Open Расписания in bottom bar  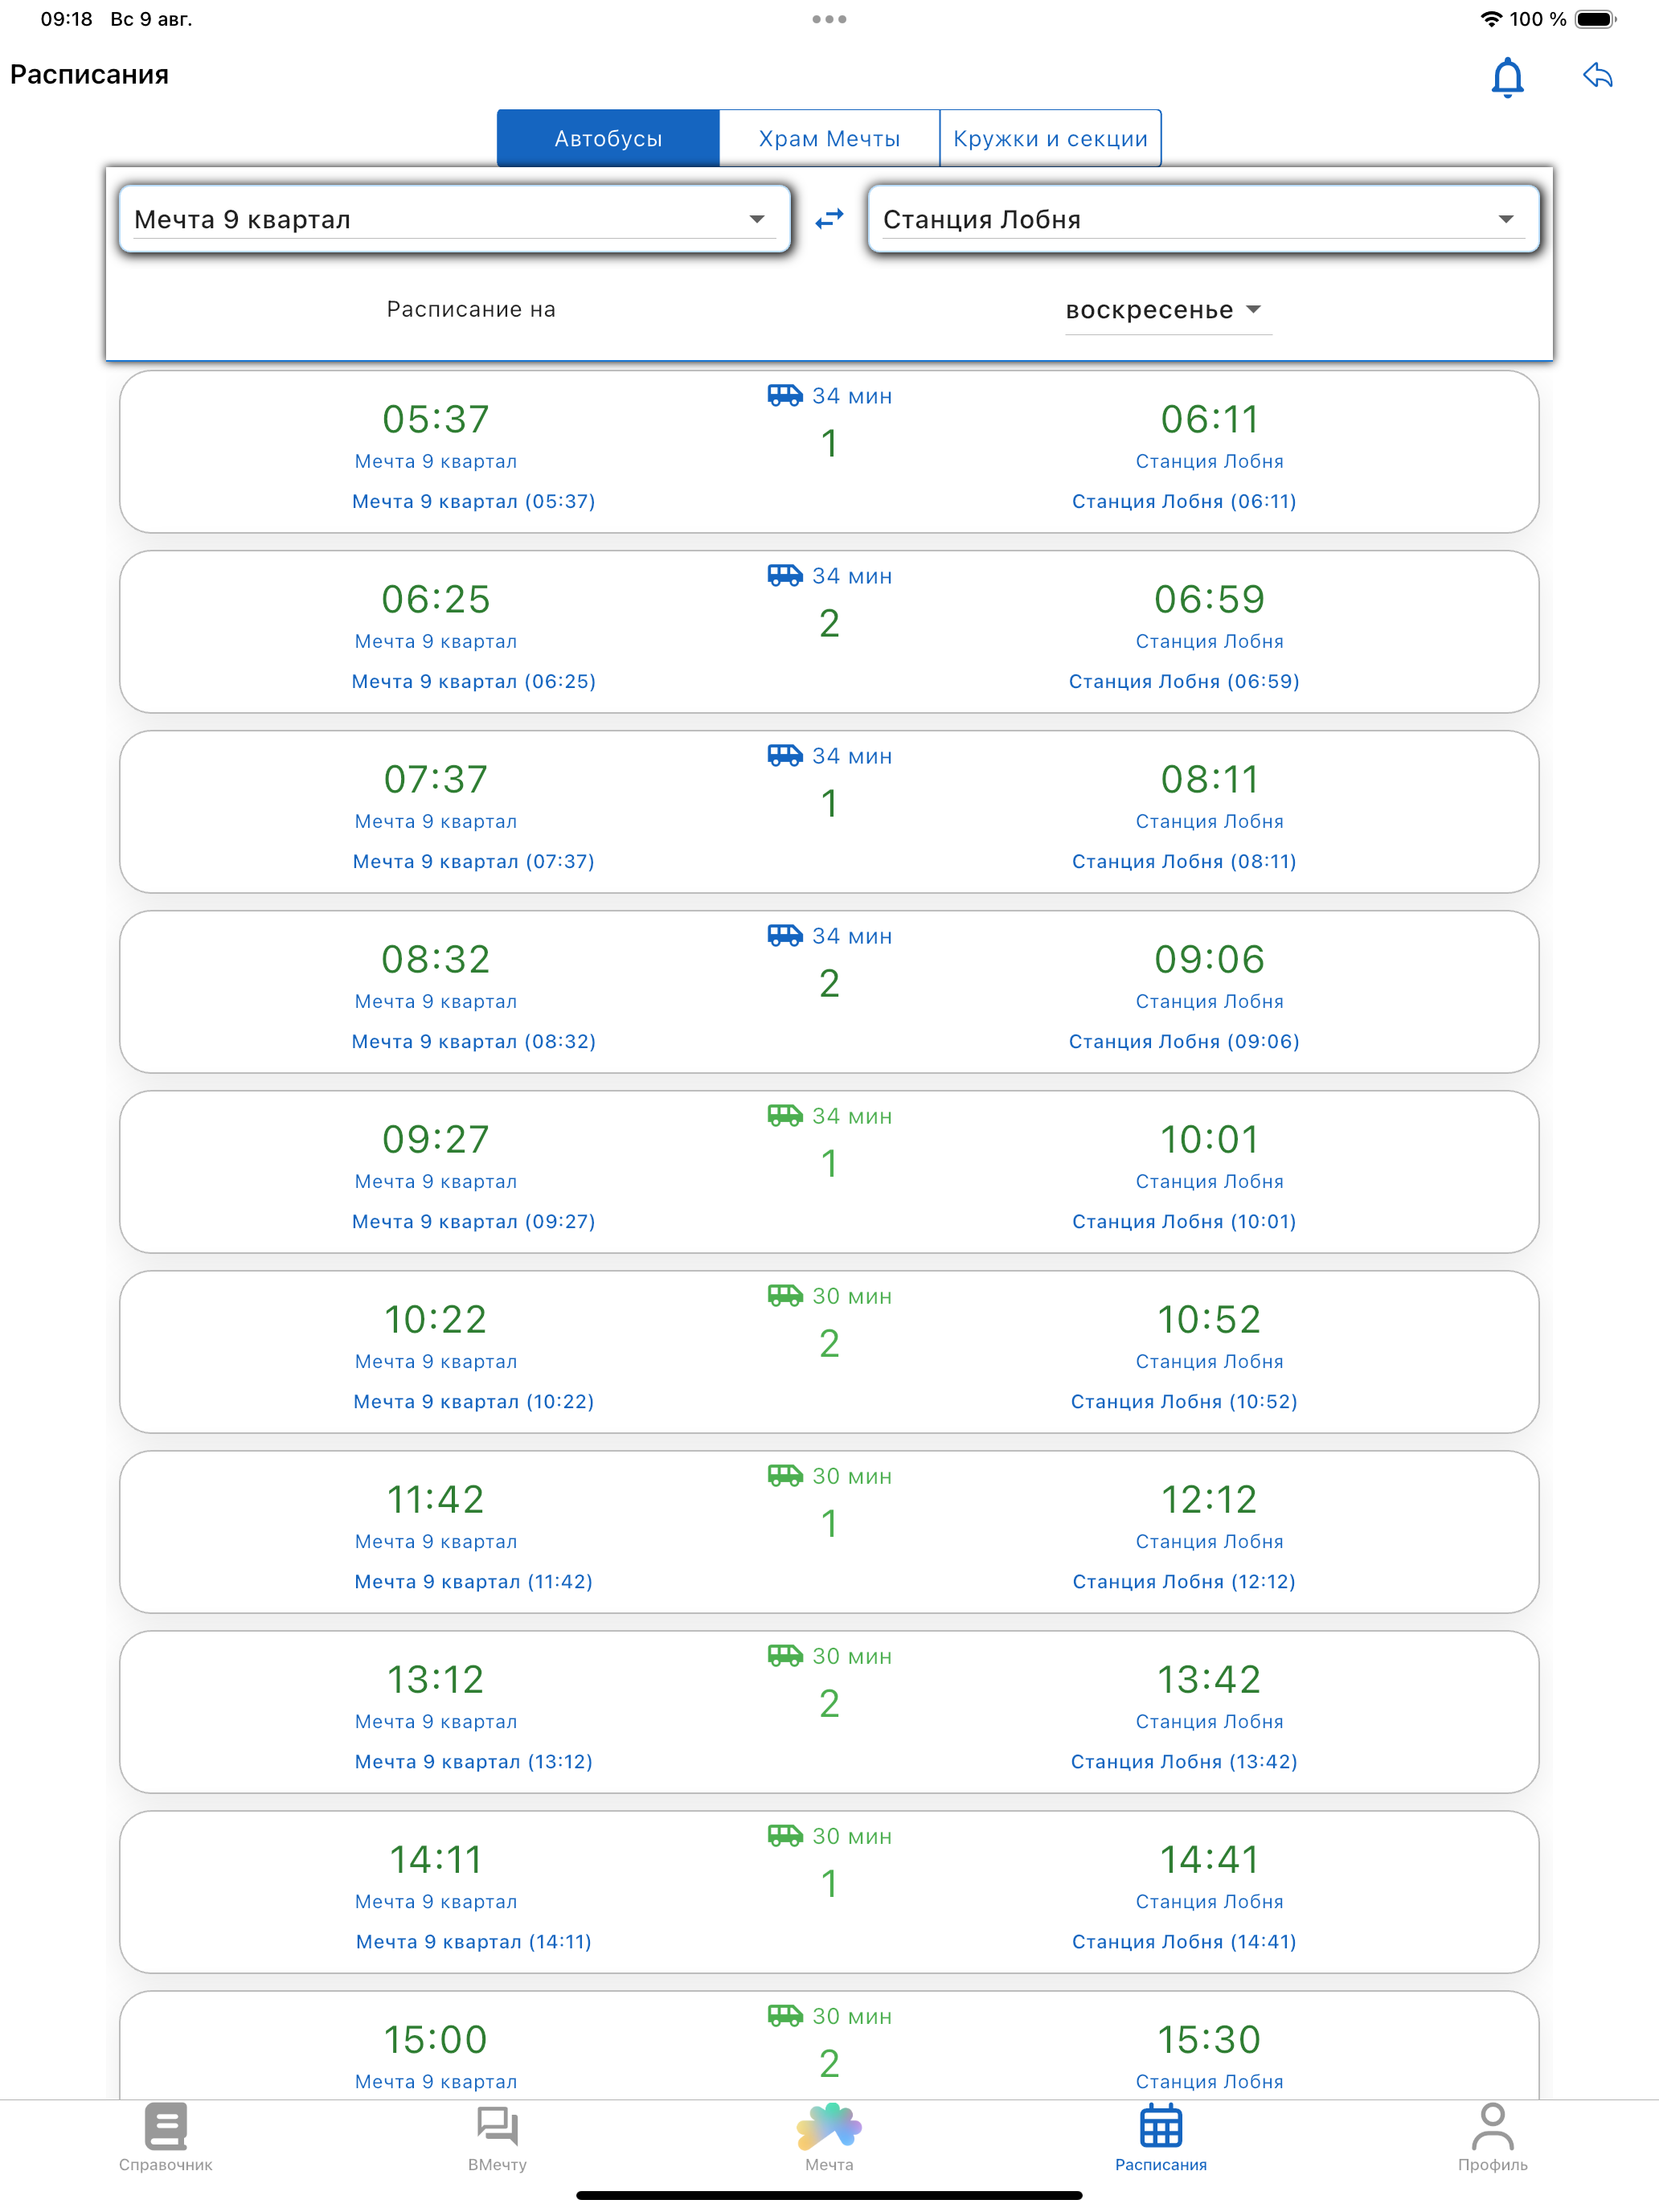tap(1161, 2138)
